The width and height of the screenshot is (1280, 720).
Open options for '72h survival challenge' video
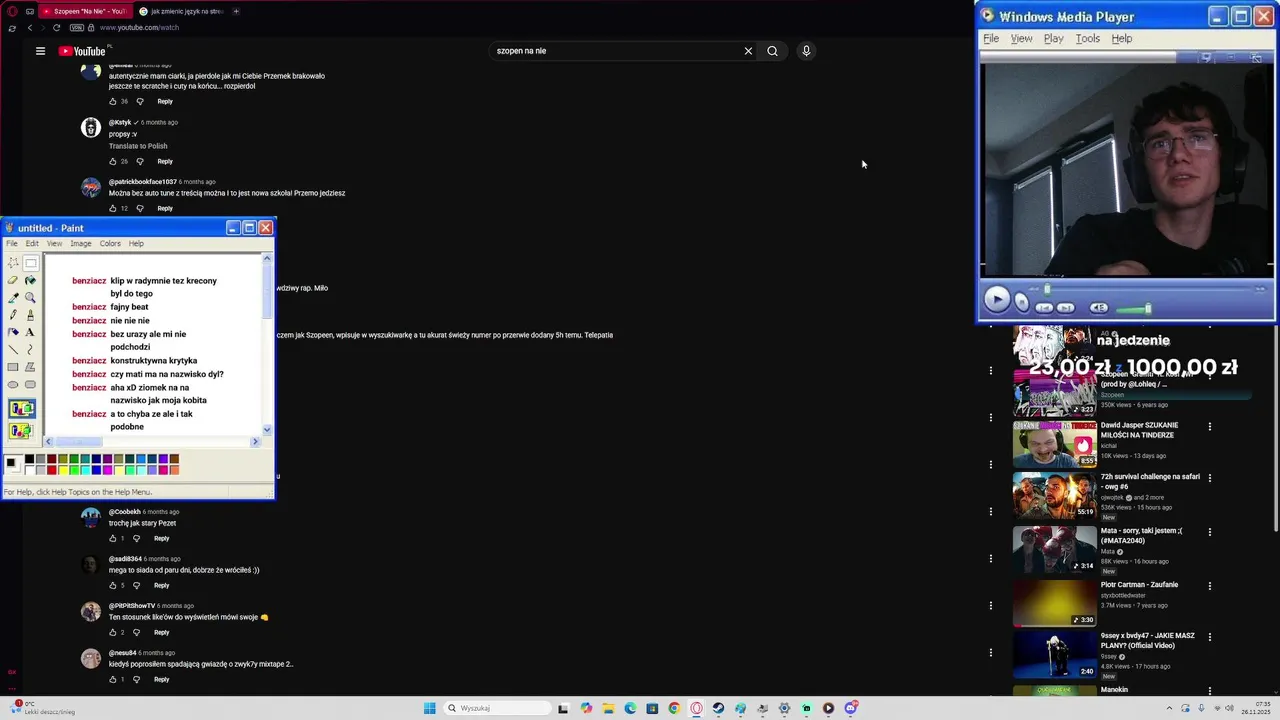point(1210,479)
